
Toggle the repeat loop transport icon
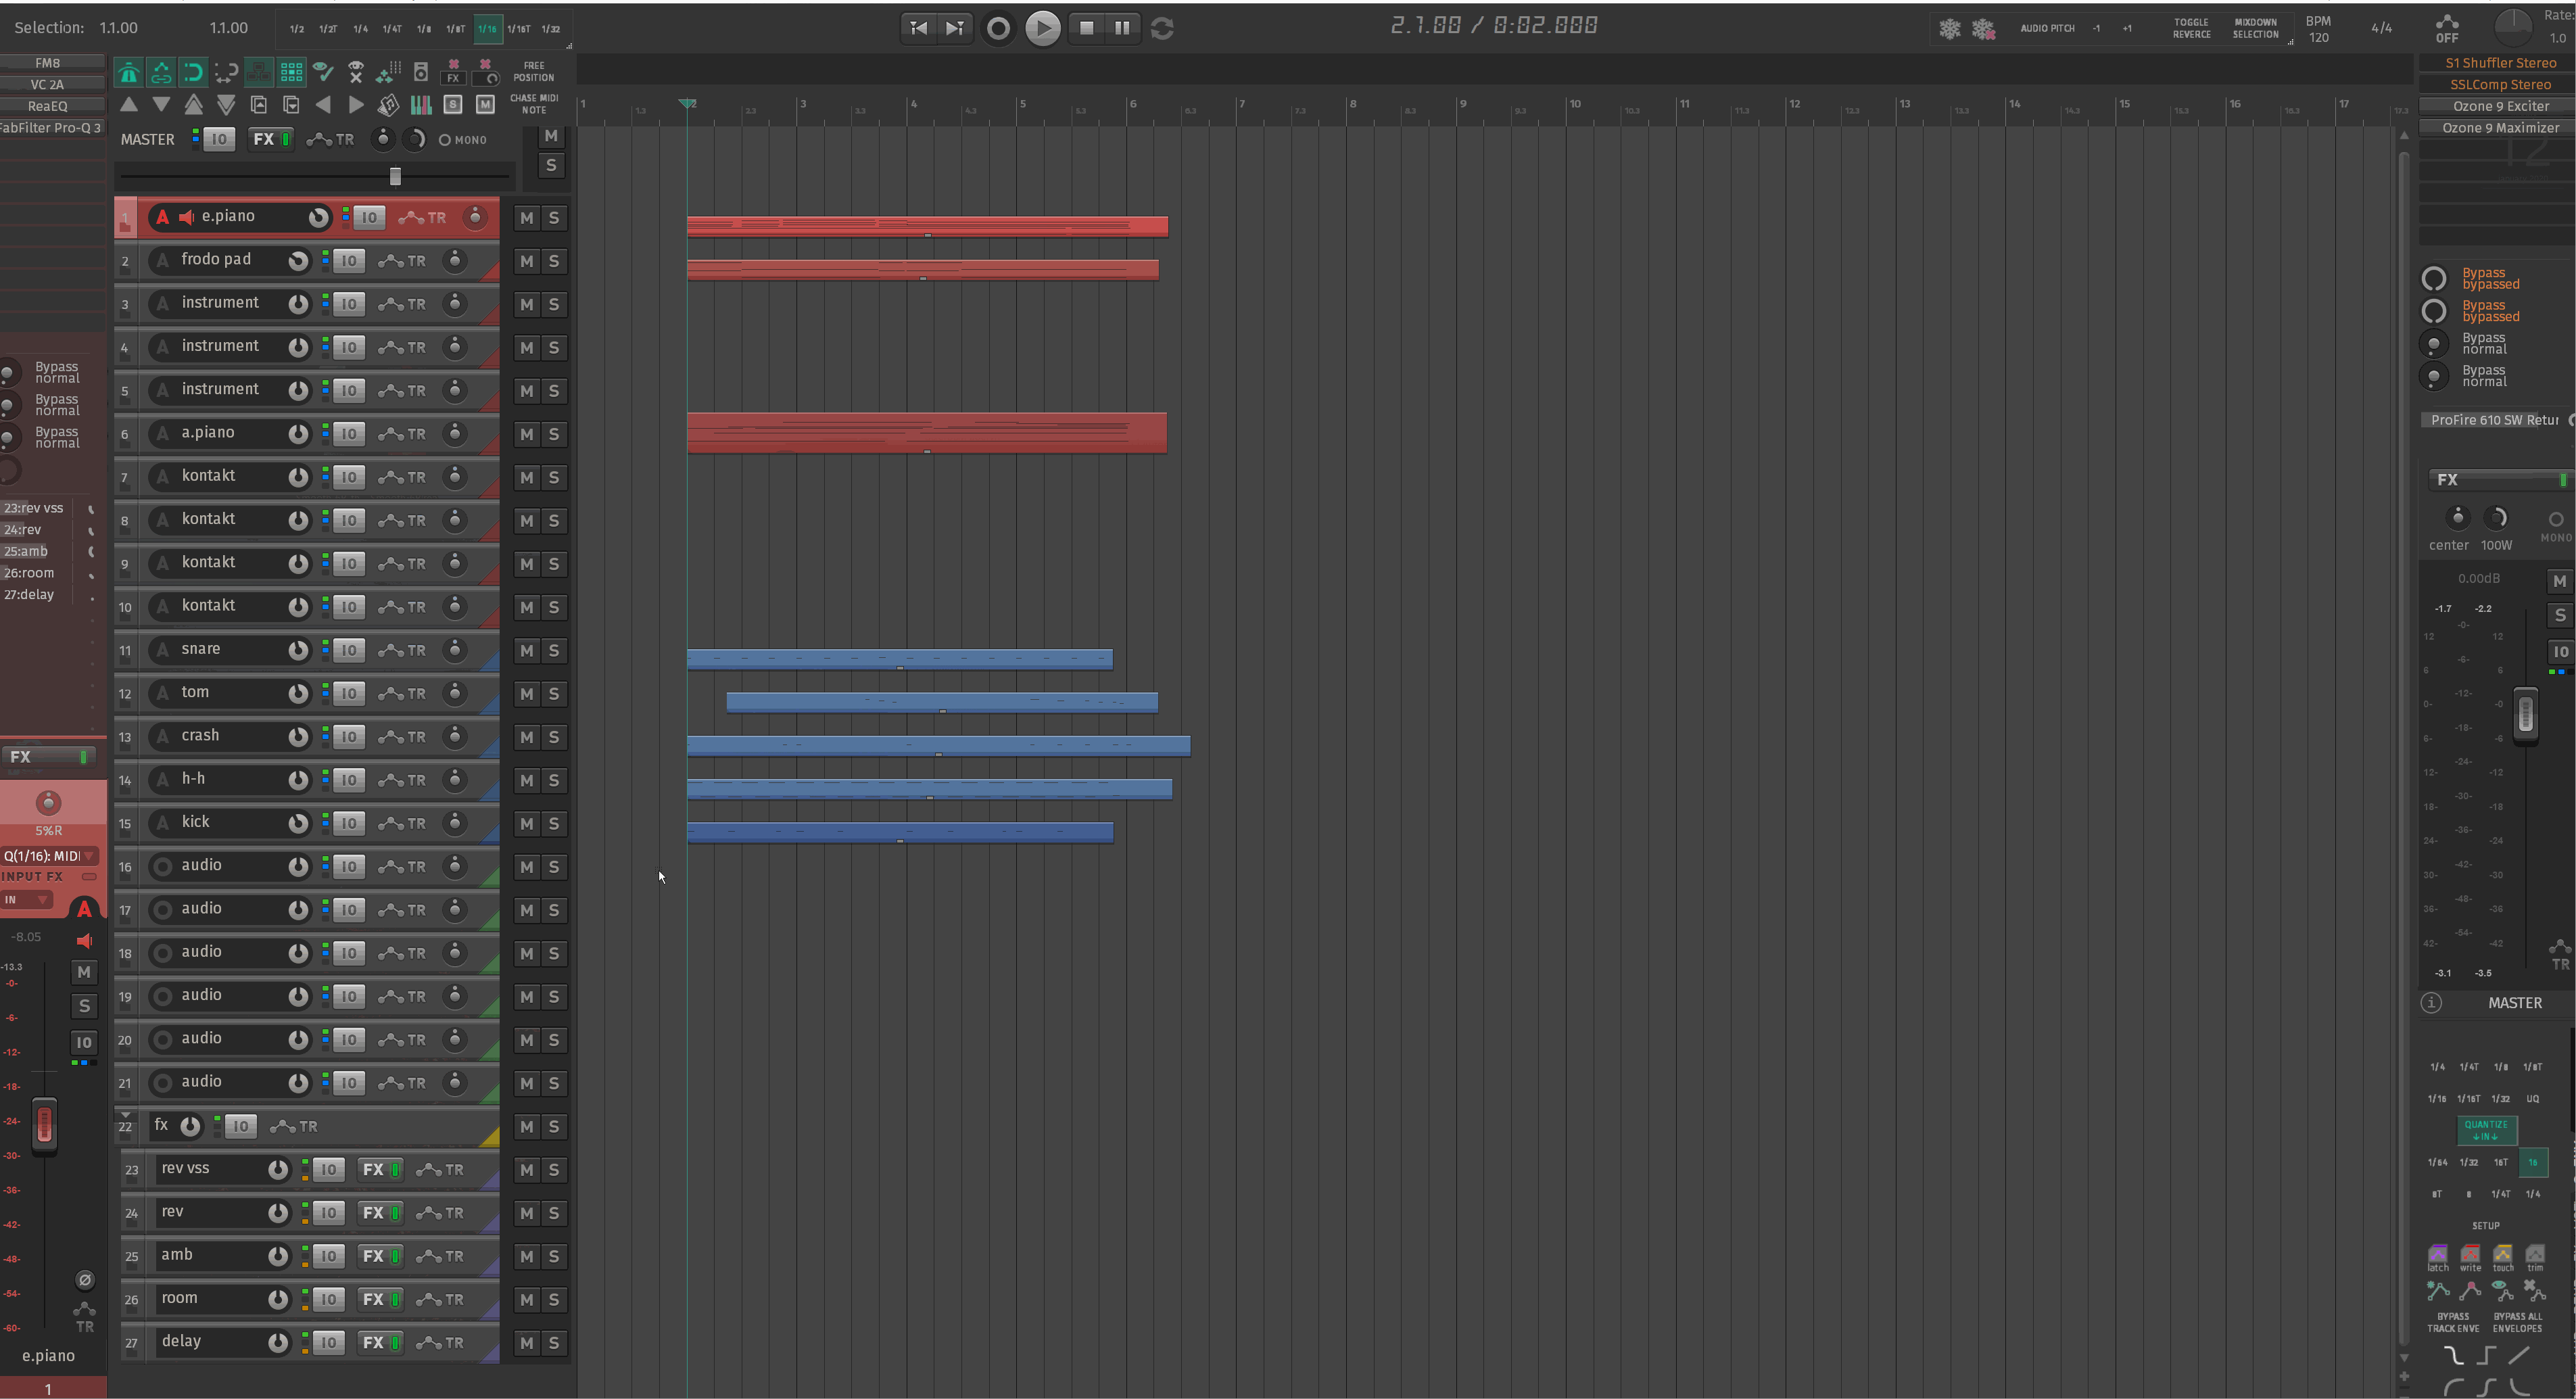point(1161,28)
